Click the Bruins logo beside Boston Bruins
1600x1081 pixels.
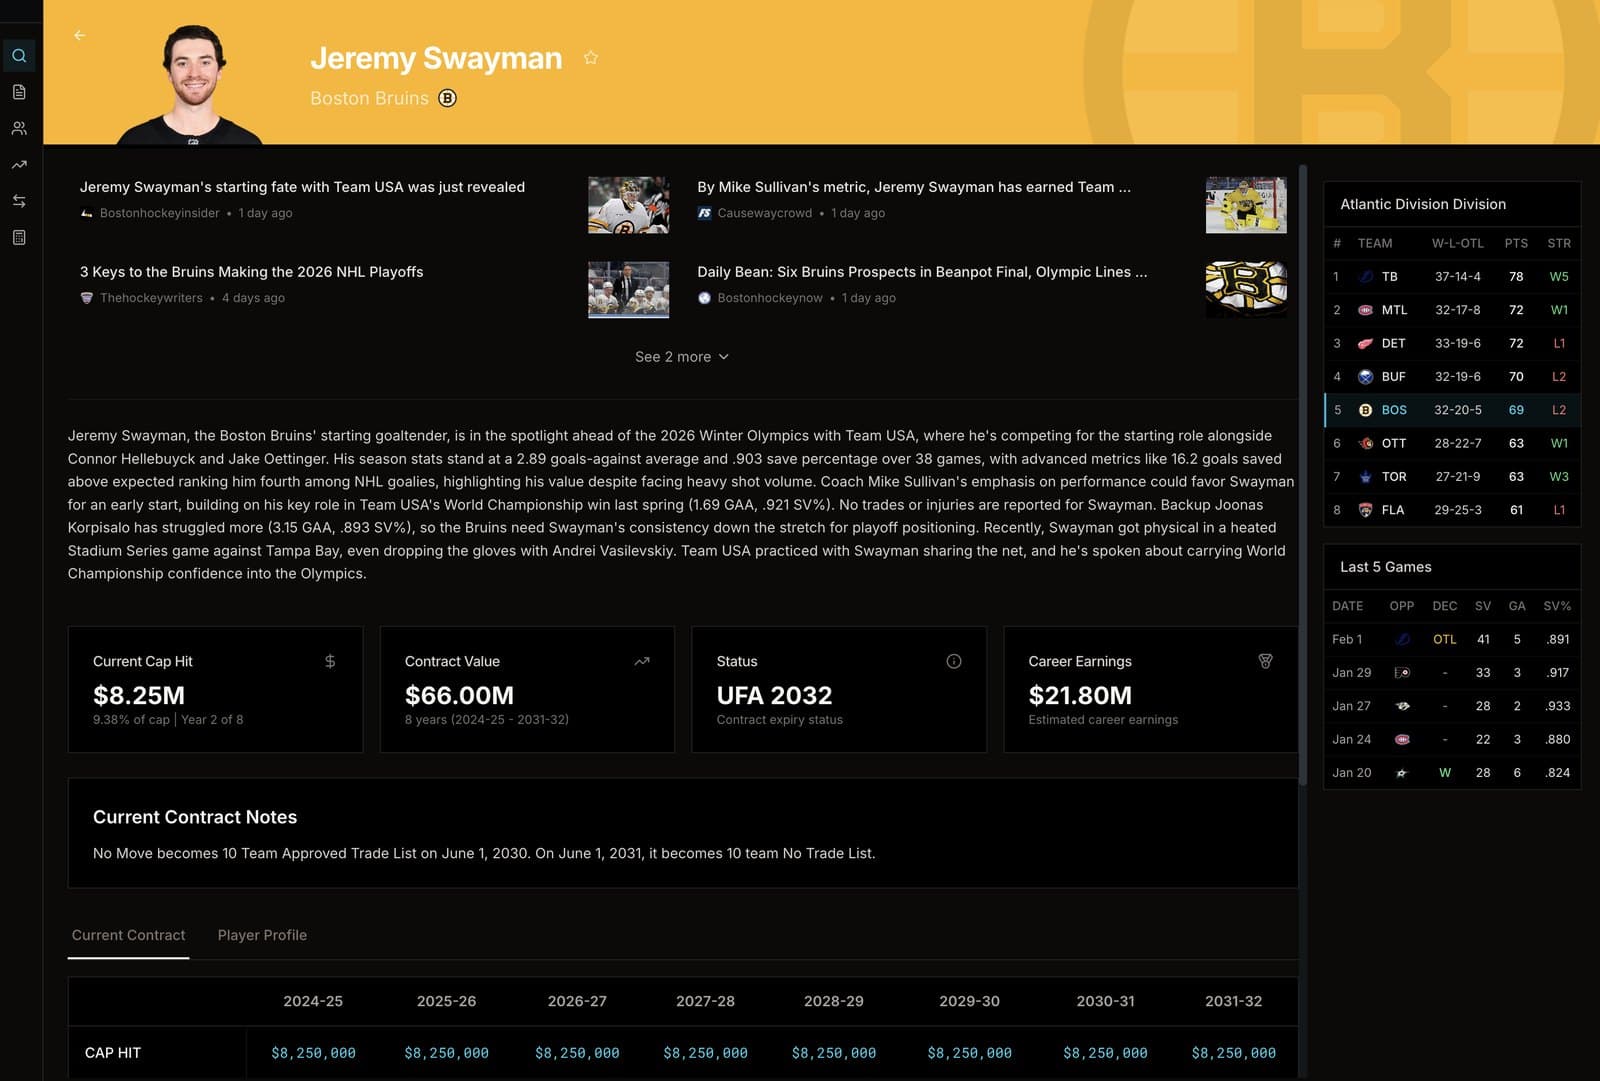[x=448, y=98]
